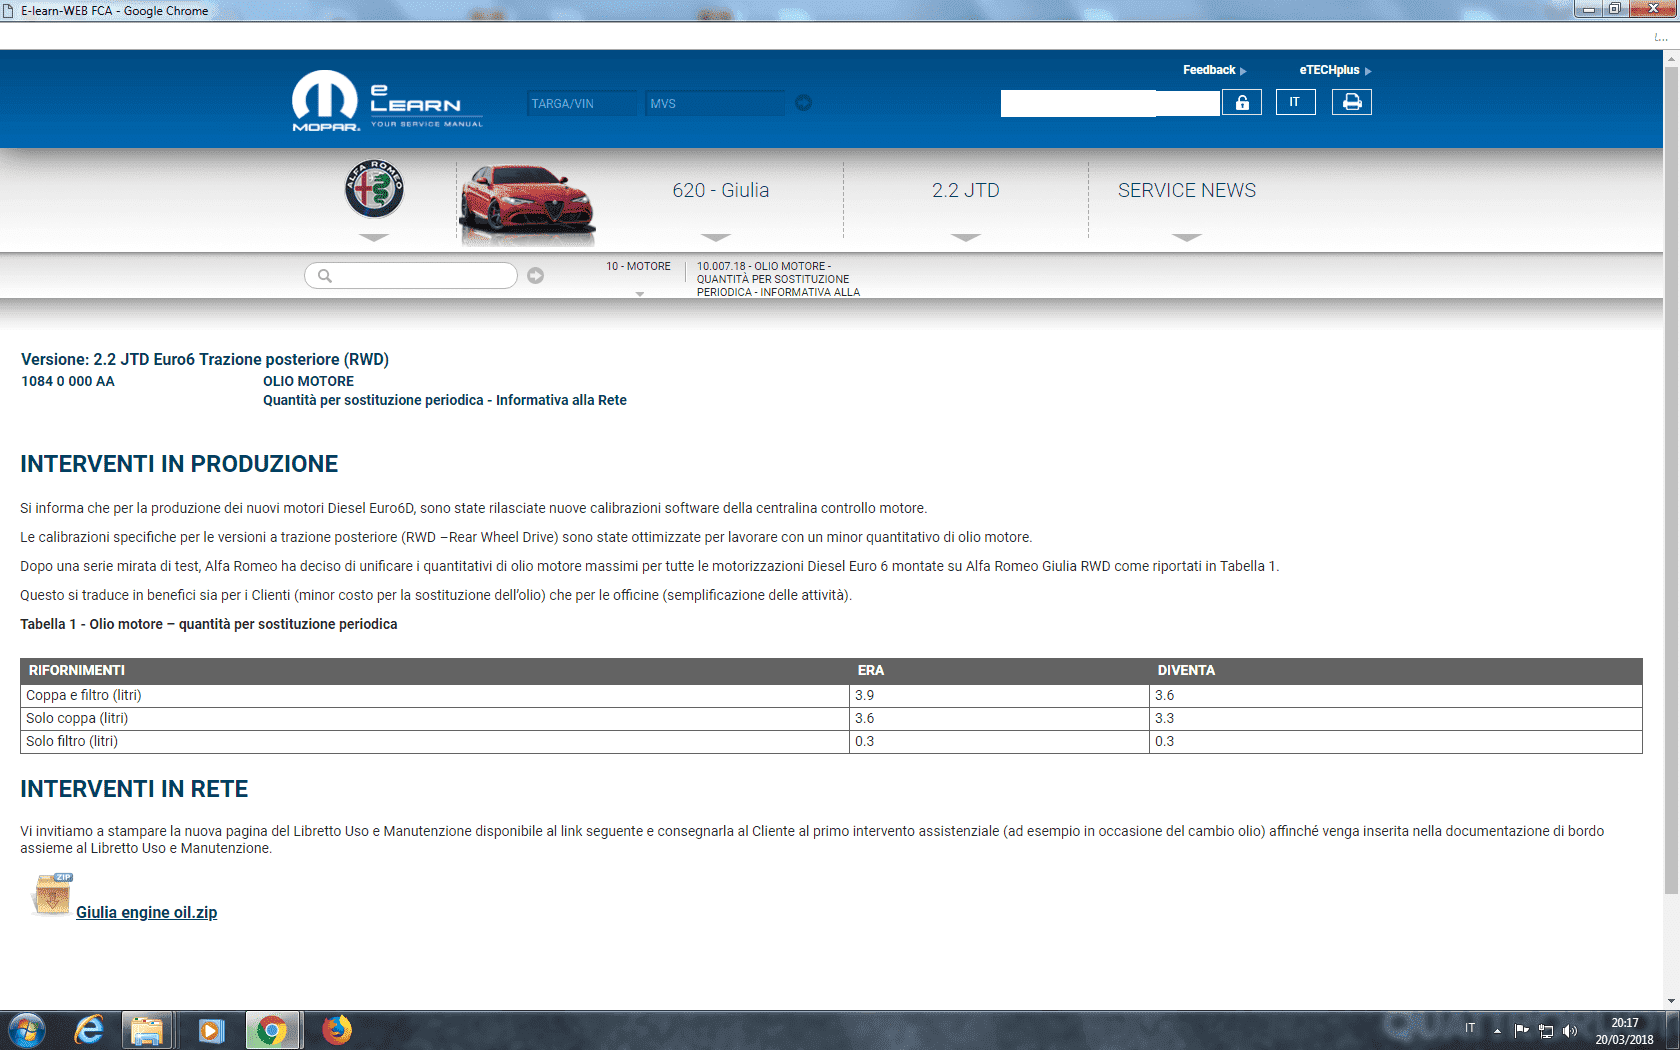The height and width of the screenshot is (1050, 1680).
Task: Select the 2.2 JTD engine tab
Action: 966,190
